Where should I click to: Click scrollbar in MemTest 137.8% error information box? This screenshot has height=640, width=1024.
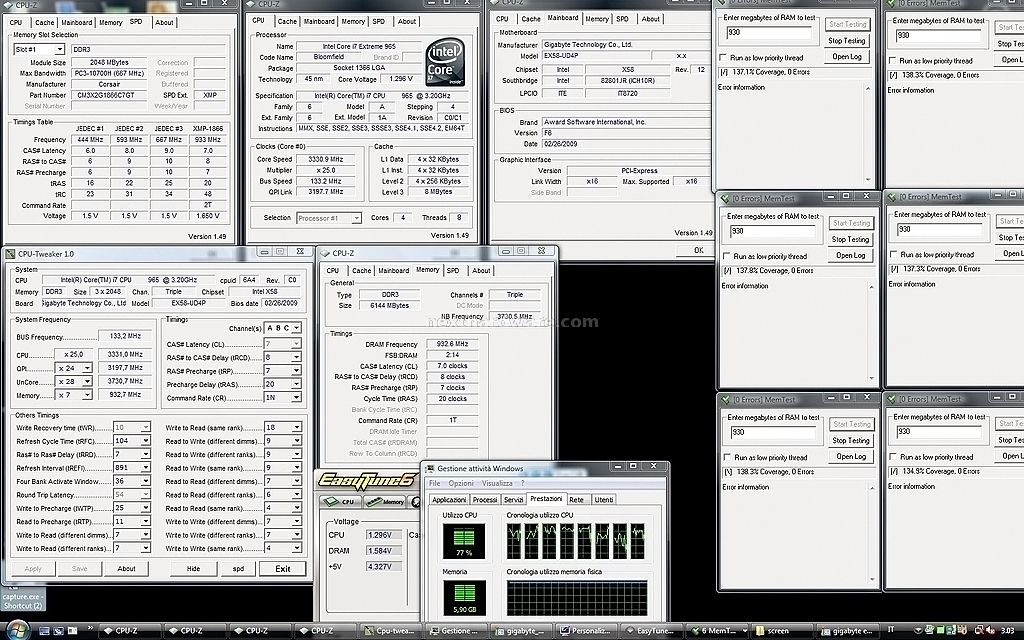[871, 332]
